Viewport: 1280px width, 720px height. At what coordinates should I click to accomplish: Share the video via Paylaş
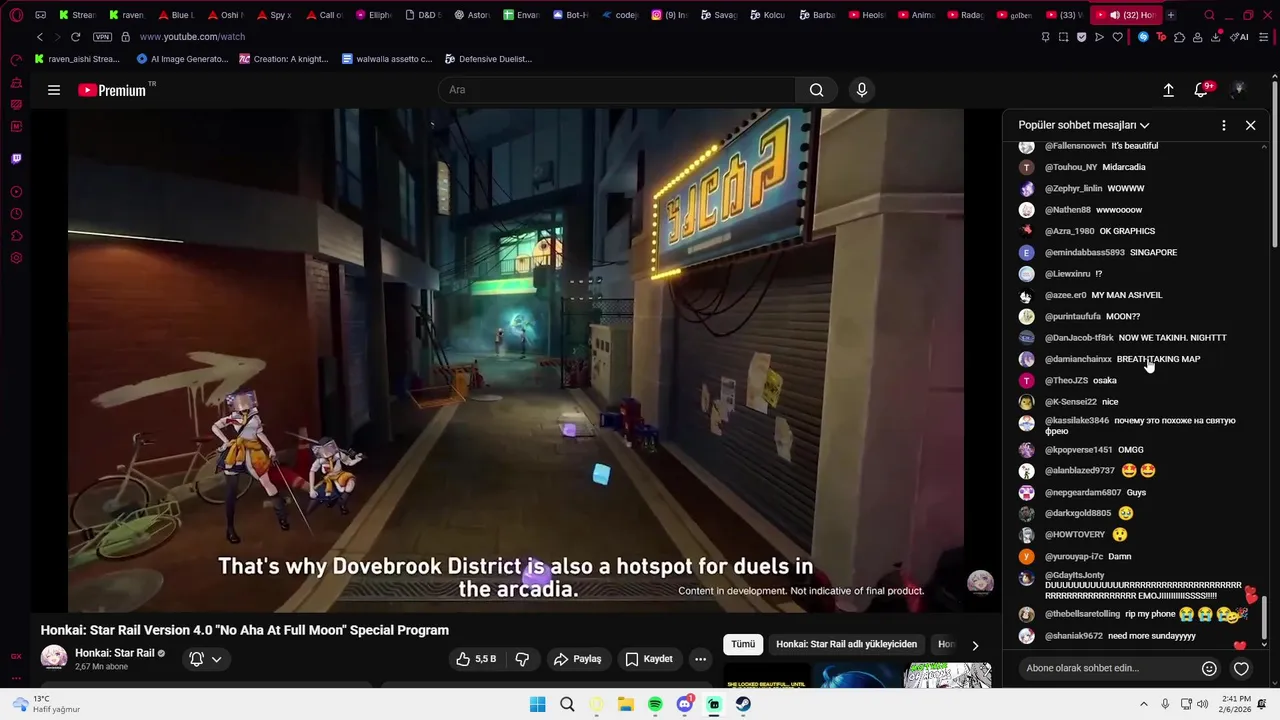pyautogui.click(x=577, y=659)
